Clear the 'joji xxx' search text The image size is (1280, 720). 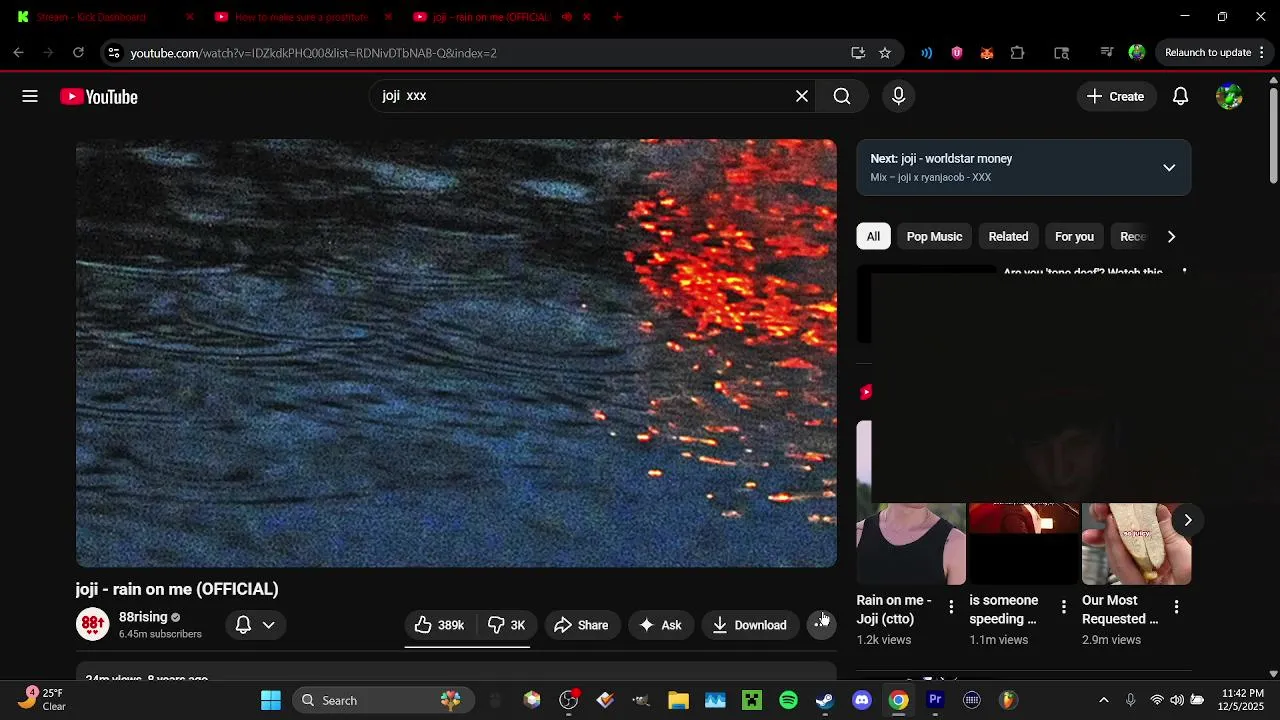coord(802,96)
